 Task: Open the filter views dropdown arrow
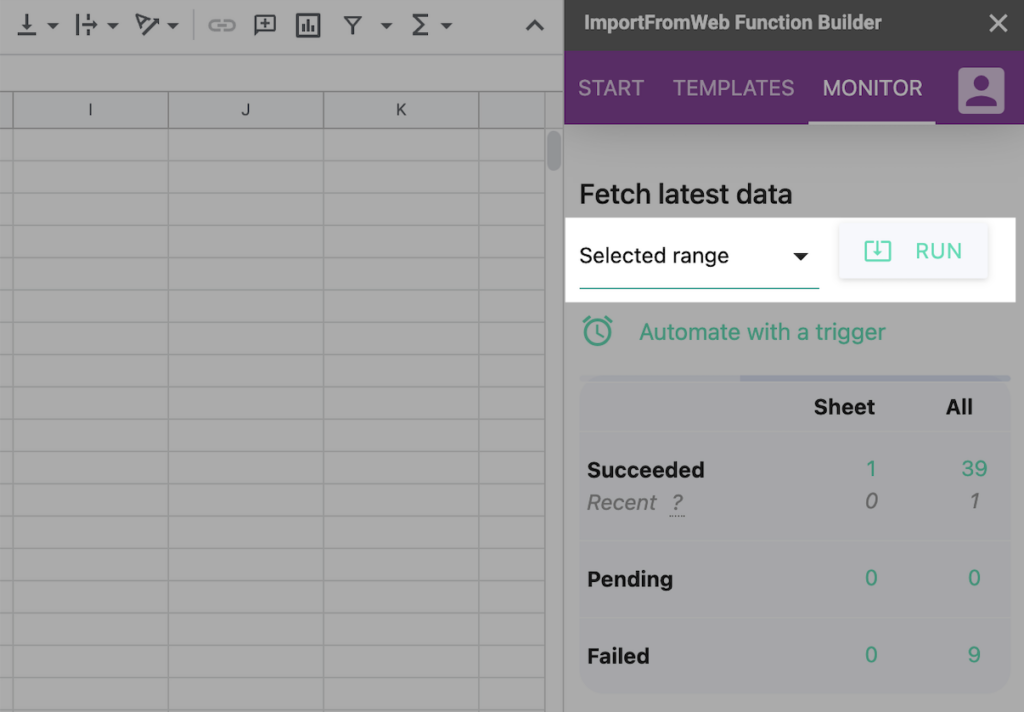click(386, 26)
